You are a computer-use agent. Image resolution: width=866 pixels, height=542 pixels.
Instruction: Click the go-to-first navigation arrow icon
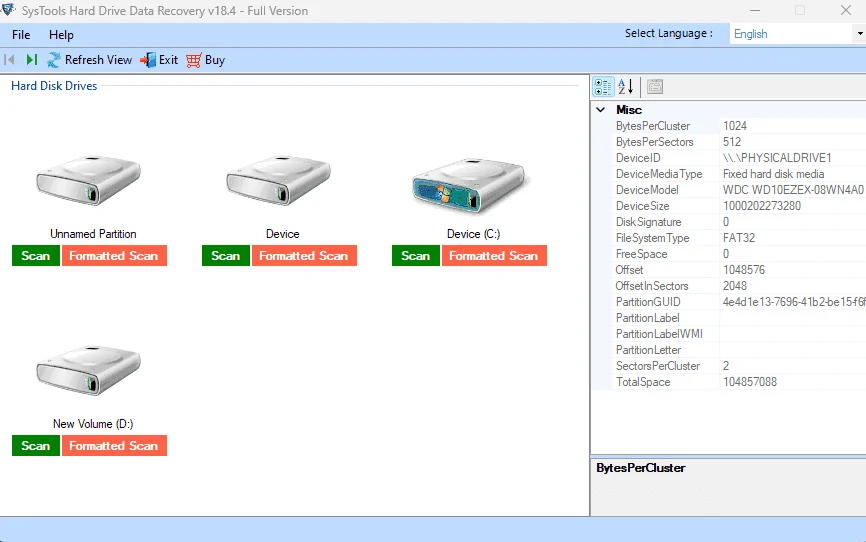(9, 60)
